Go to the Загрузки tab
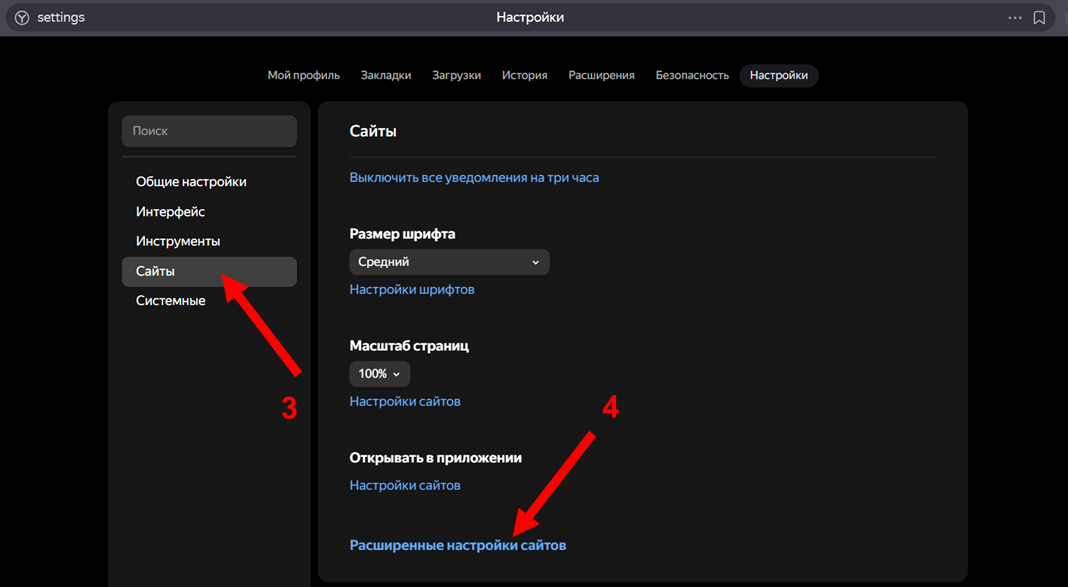Screen dimensions: 1068x587 (456, 76)
